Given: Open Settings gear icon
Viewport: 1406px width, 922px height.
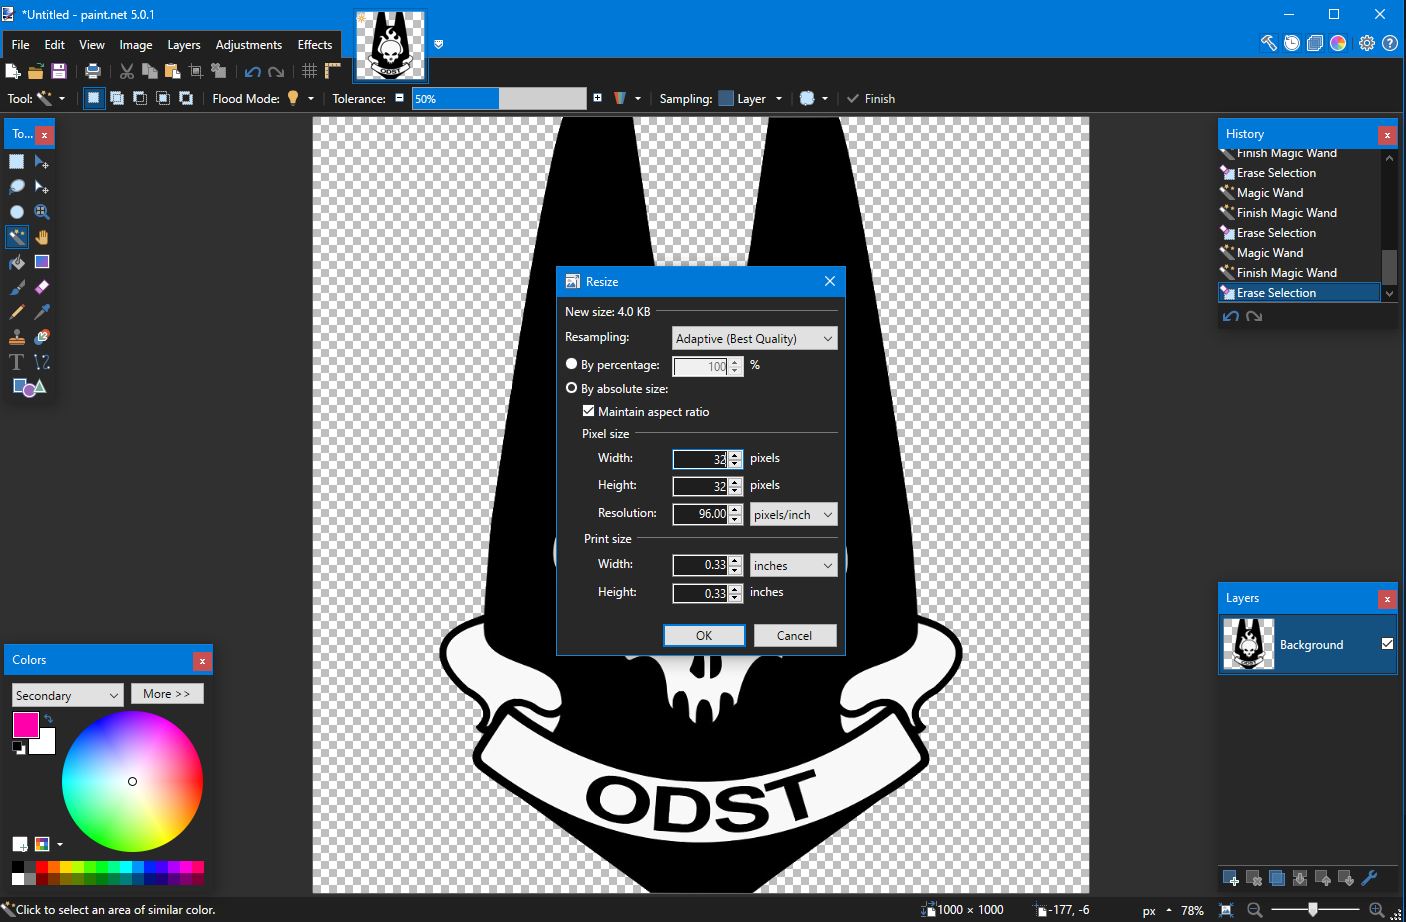Looking at the screenshot, I should (x=1367, y=43).
